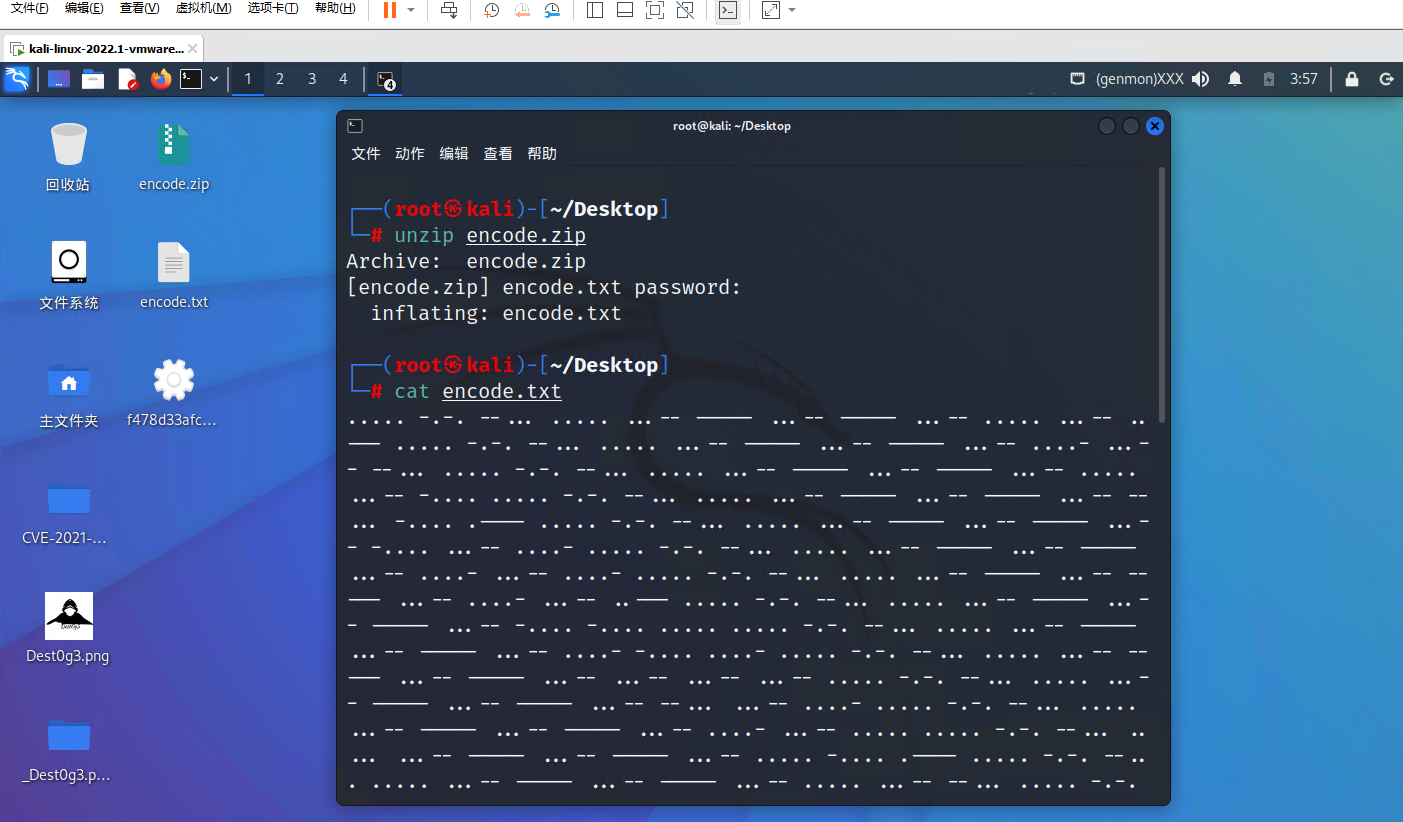The width and height of the screenshot is (1403, 822).
Task: Open the terminal's 查看 menu
Action: coord(498,153)
